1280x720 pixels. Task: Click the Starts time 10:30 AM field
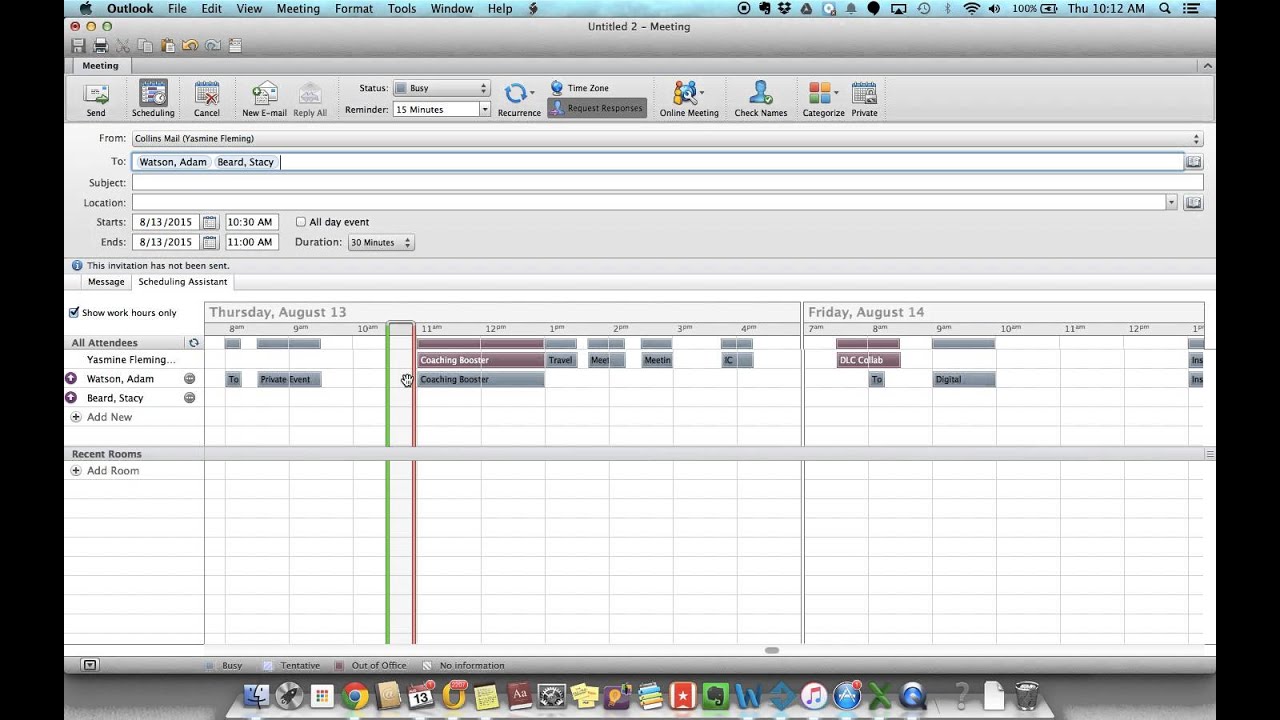click(252, 222)
